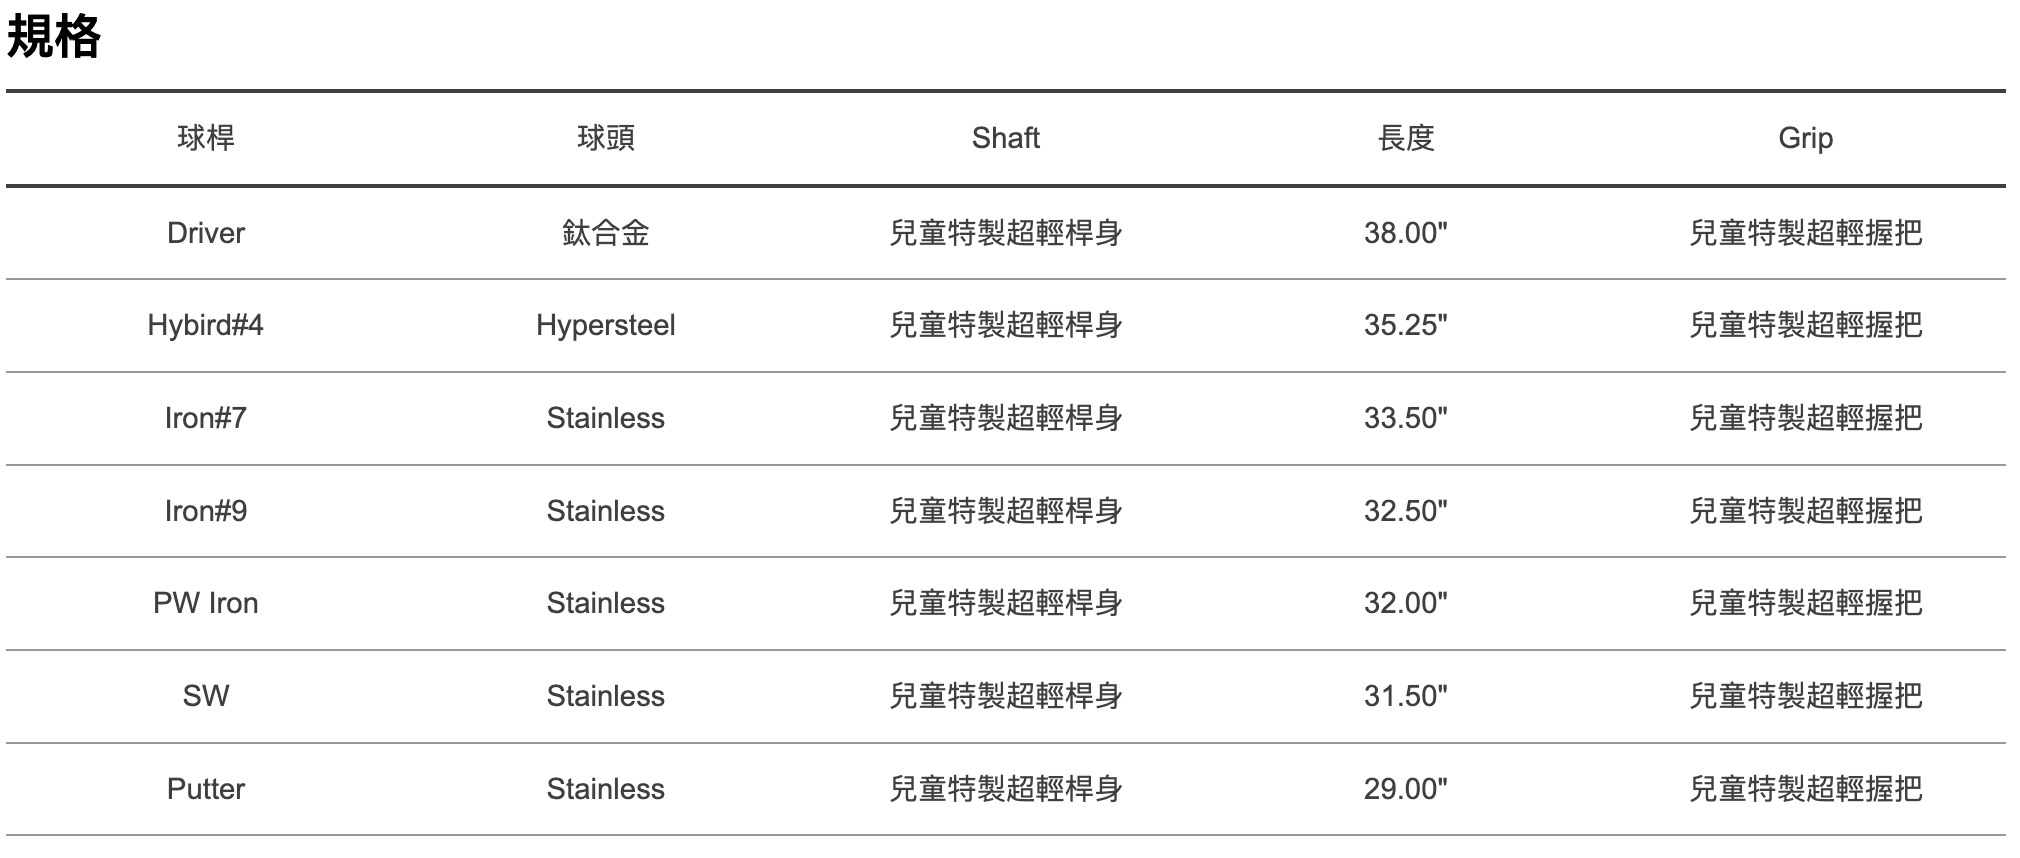Select the 35.25" length value

click(x=1406, y=325)
